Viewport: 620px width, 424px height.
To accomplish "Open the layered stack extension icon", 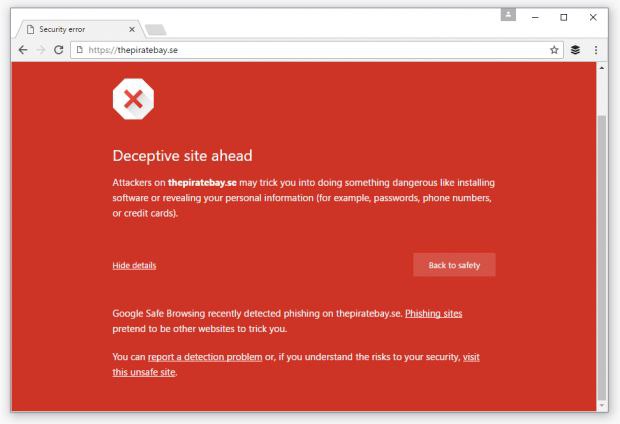I will click(575, 50).
